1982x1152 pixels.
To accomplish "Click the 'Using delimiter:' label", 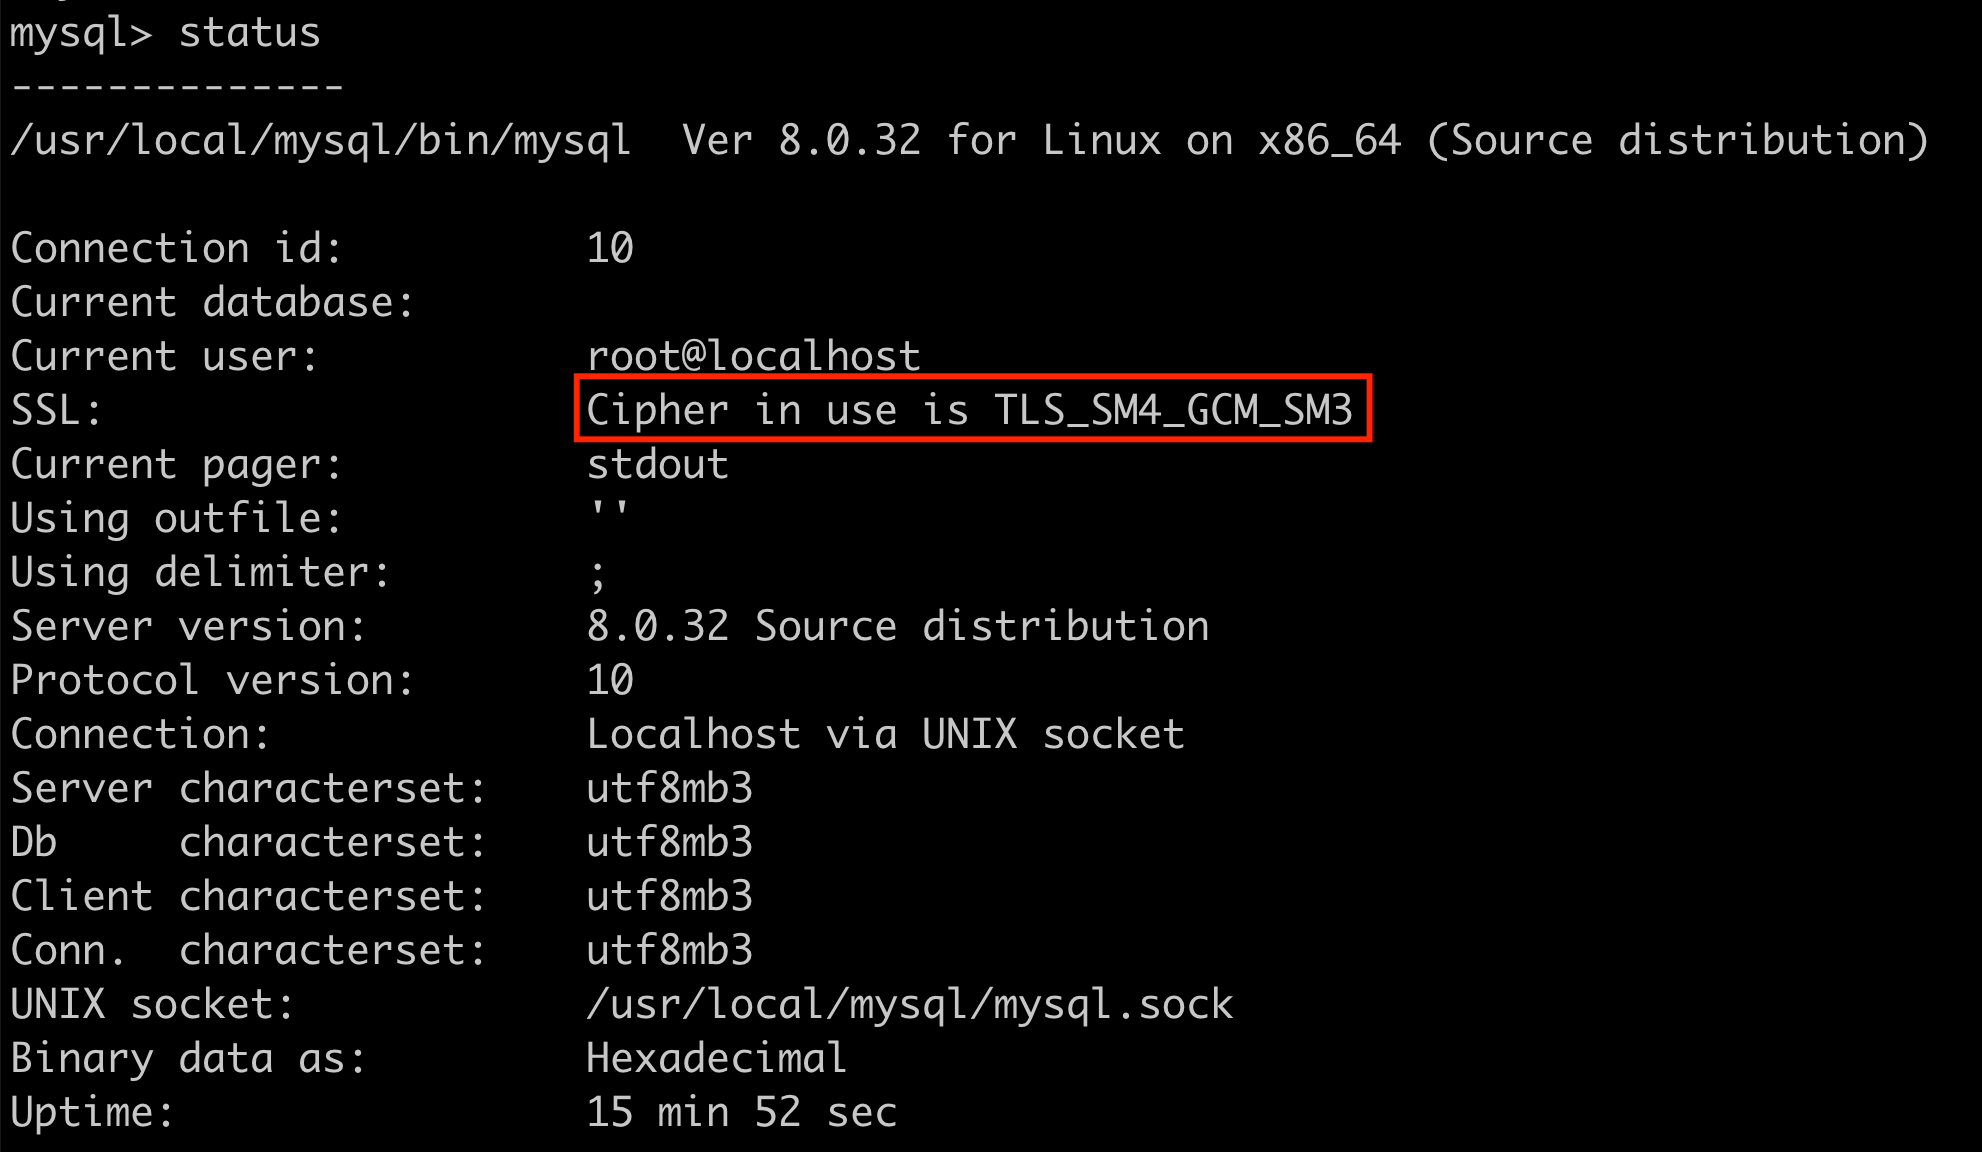I will (x=200, y=572).
